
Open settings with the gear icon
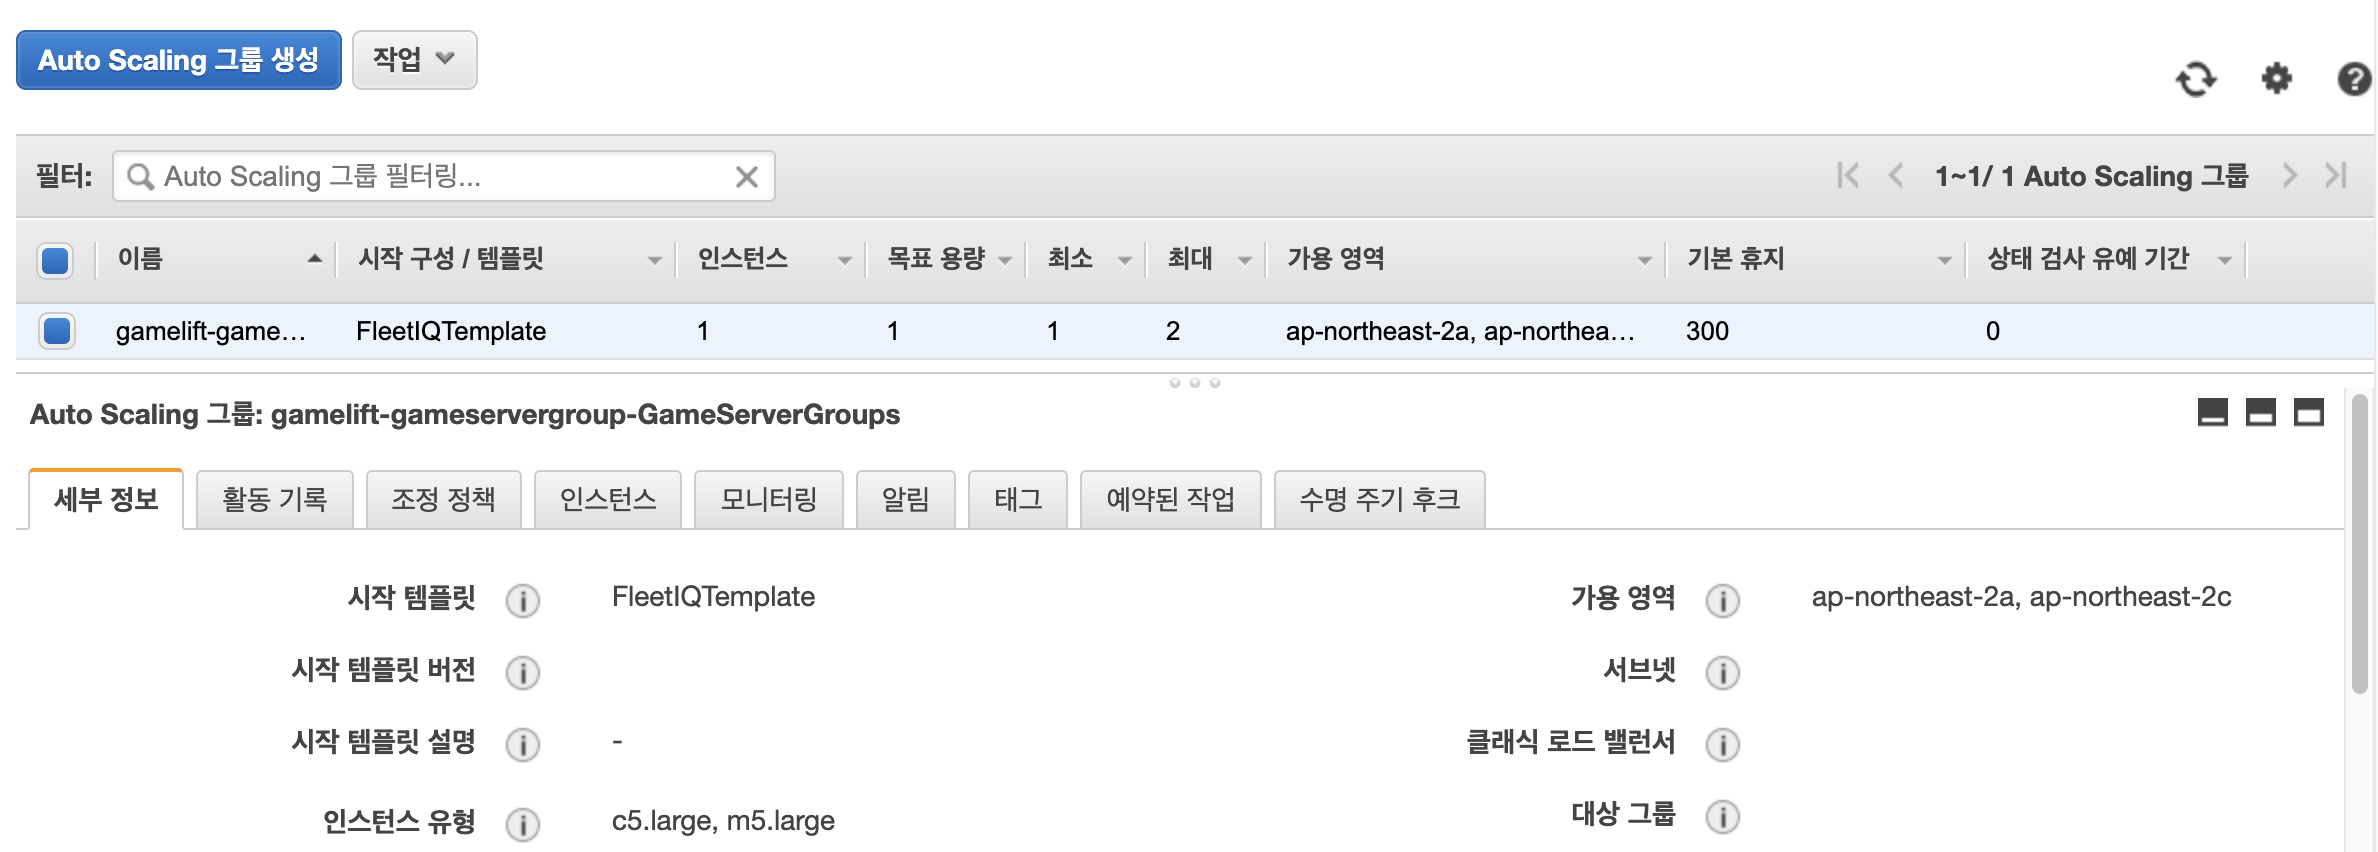pyautogui.click(x=2277, y=78)
